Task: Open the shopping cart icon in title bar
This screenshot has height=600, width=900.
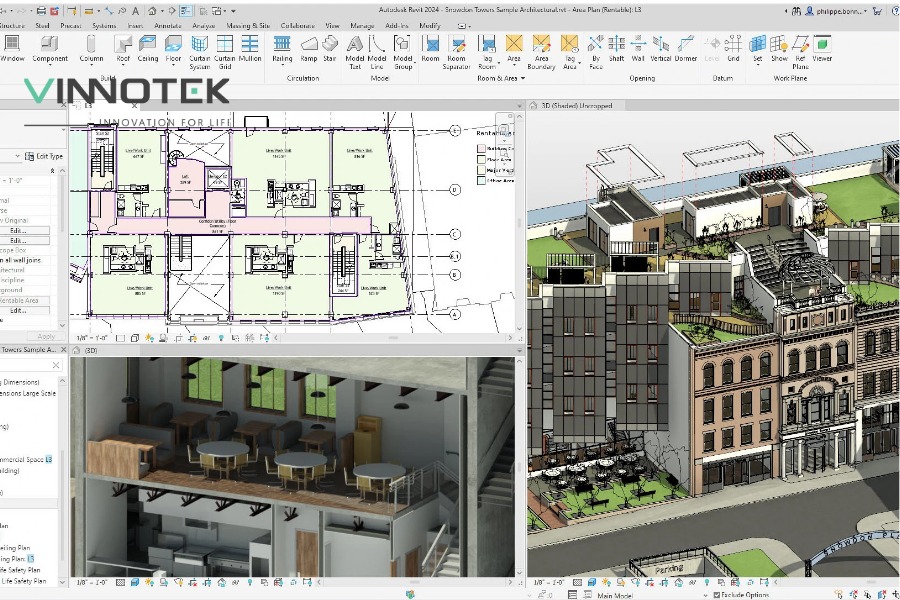Action: tap(877, 10)
